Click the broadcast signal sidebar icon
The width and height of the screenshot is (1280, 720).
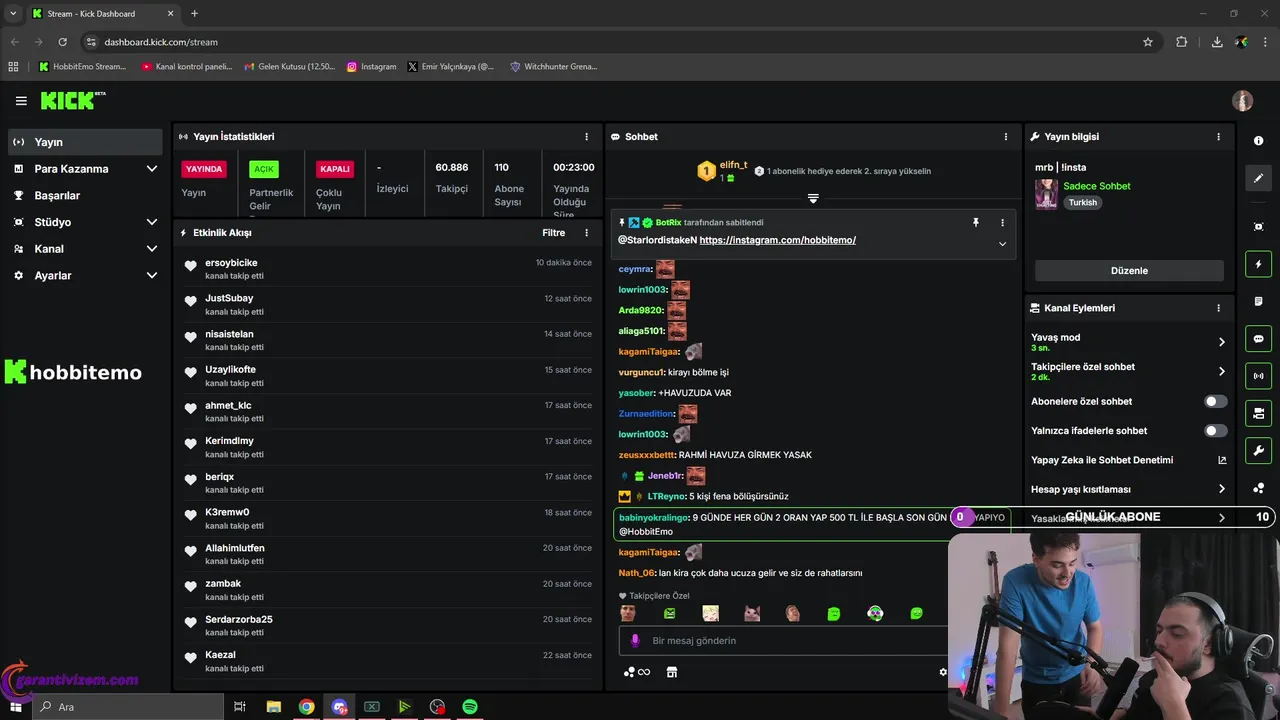[x=1258, y=376]
